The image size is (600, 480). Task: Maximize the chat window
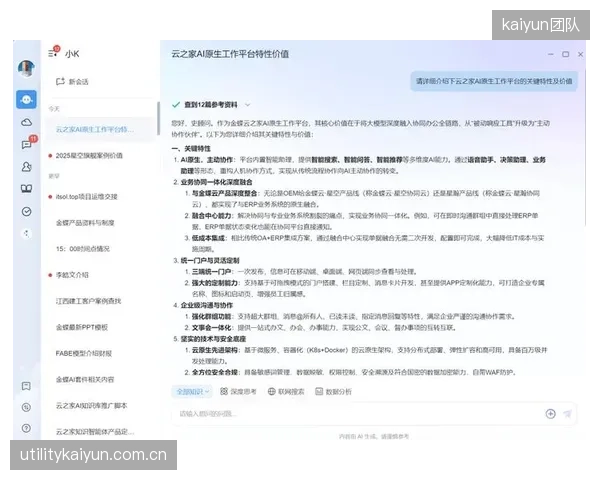pos(566,54)
